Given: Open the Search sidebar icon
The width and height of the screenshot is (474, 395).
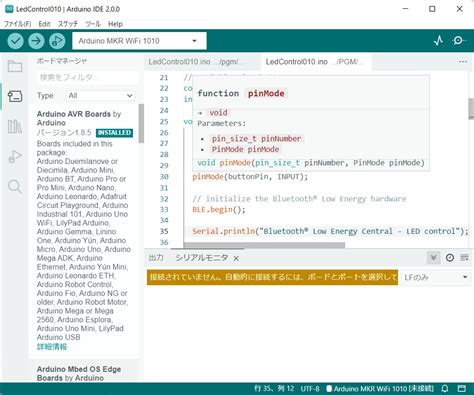Looking at the screenshot, I should point(15,187).
